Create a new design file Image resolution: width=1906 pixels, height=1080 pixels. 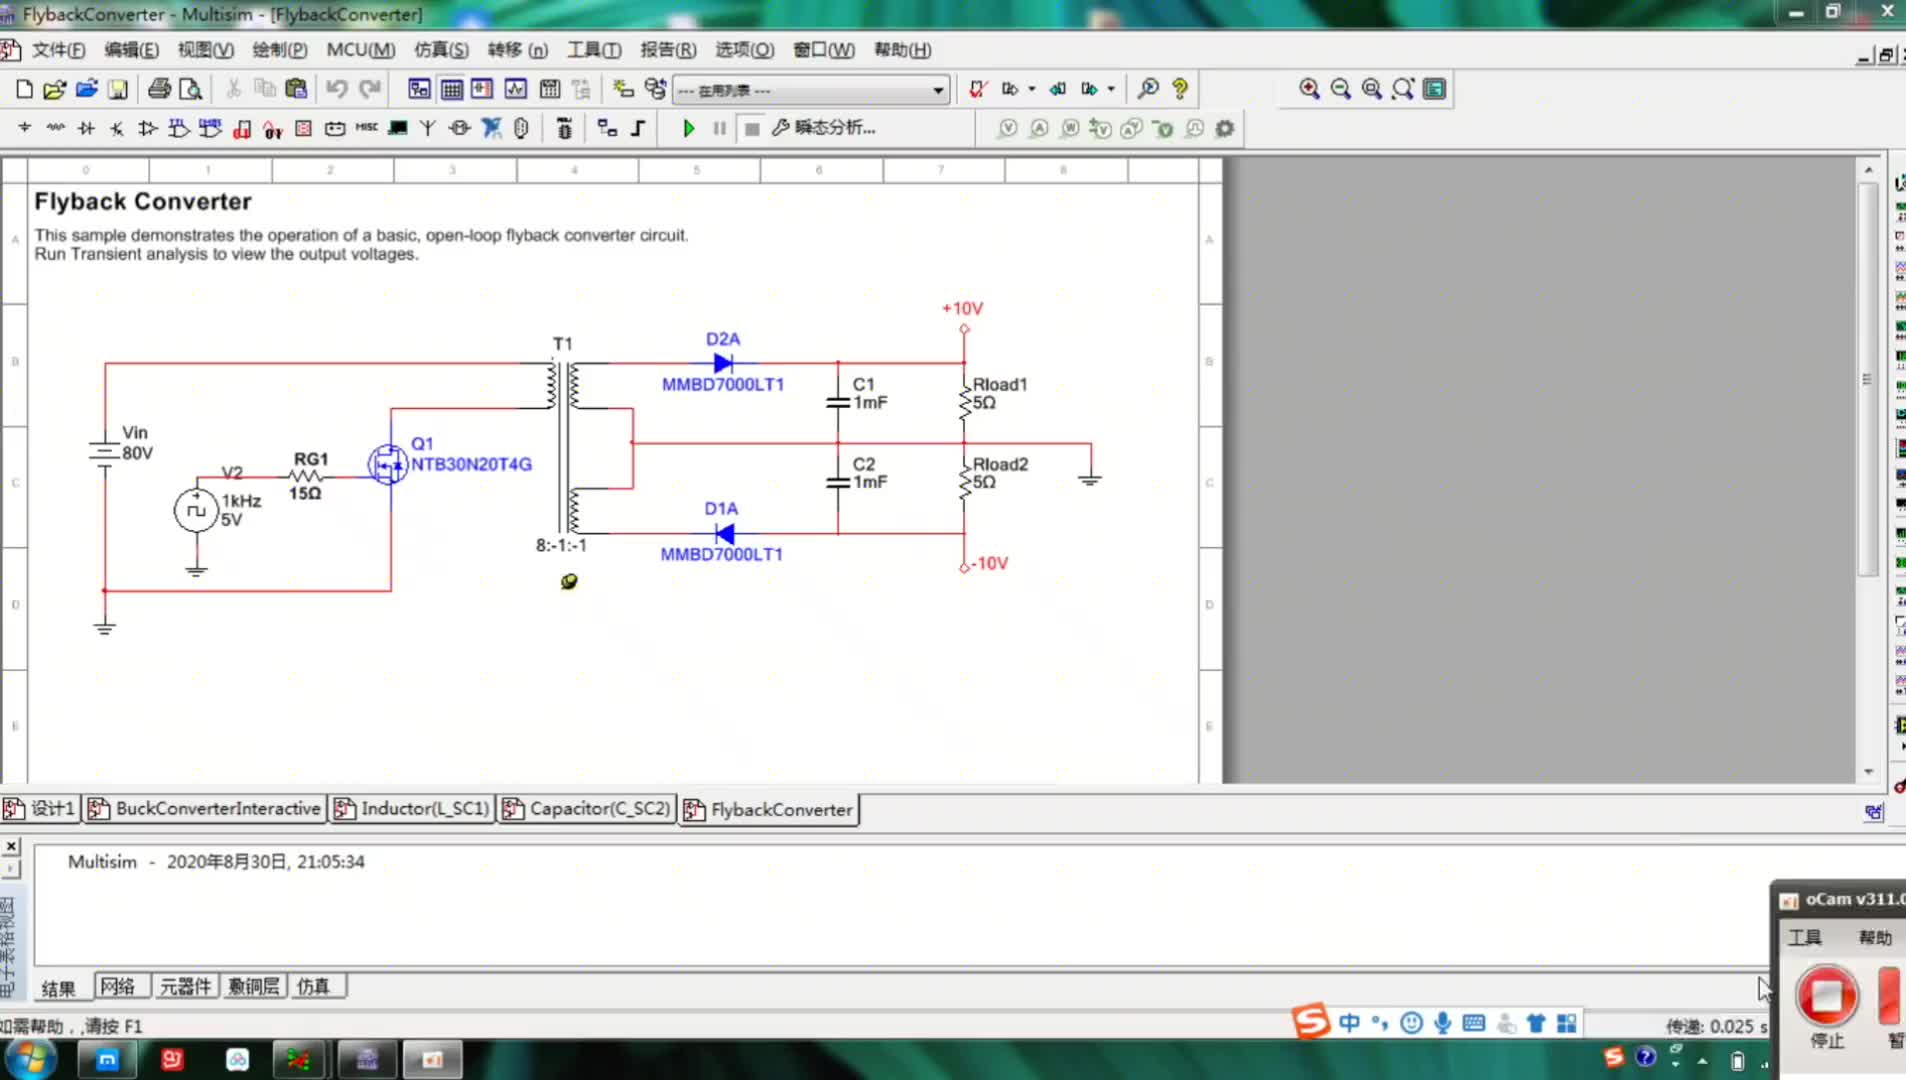point(24,89)
